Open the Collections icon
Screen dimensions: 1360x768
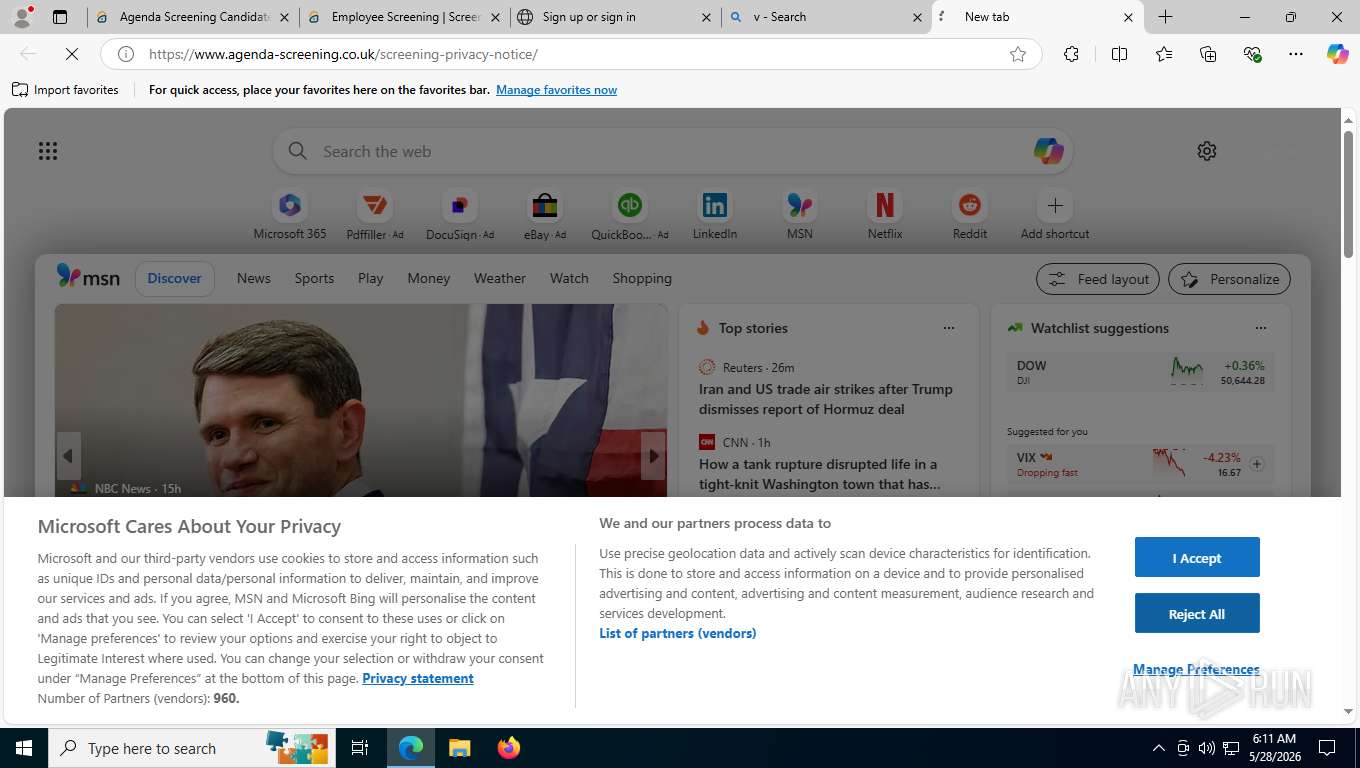coord(1208,54)
